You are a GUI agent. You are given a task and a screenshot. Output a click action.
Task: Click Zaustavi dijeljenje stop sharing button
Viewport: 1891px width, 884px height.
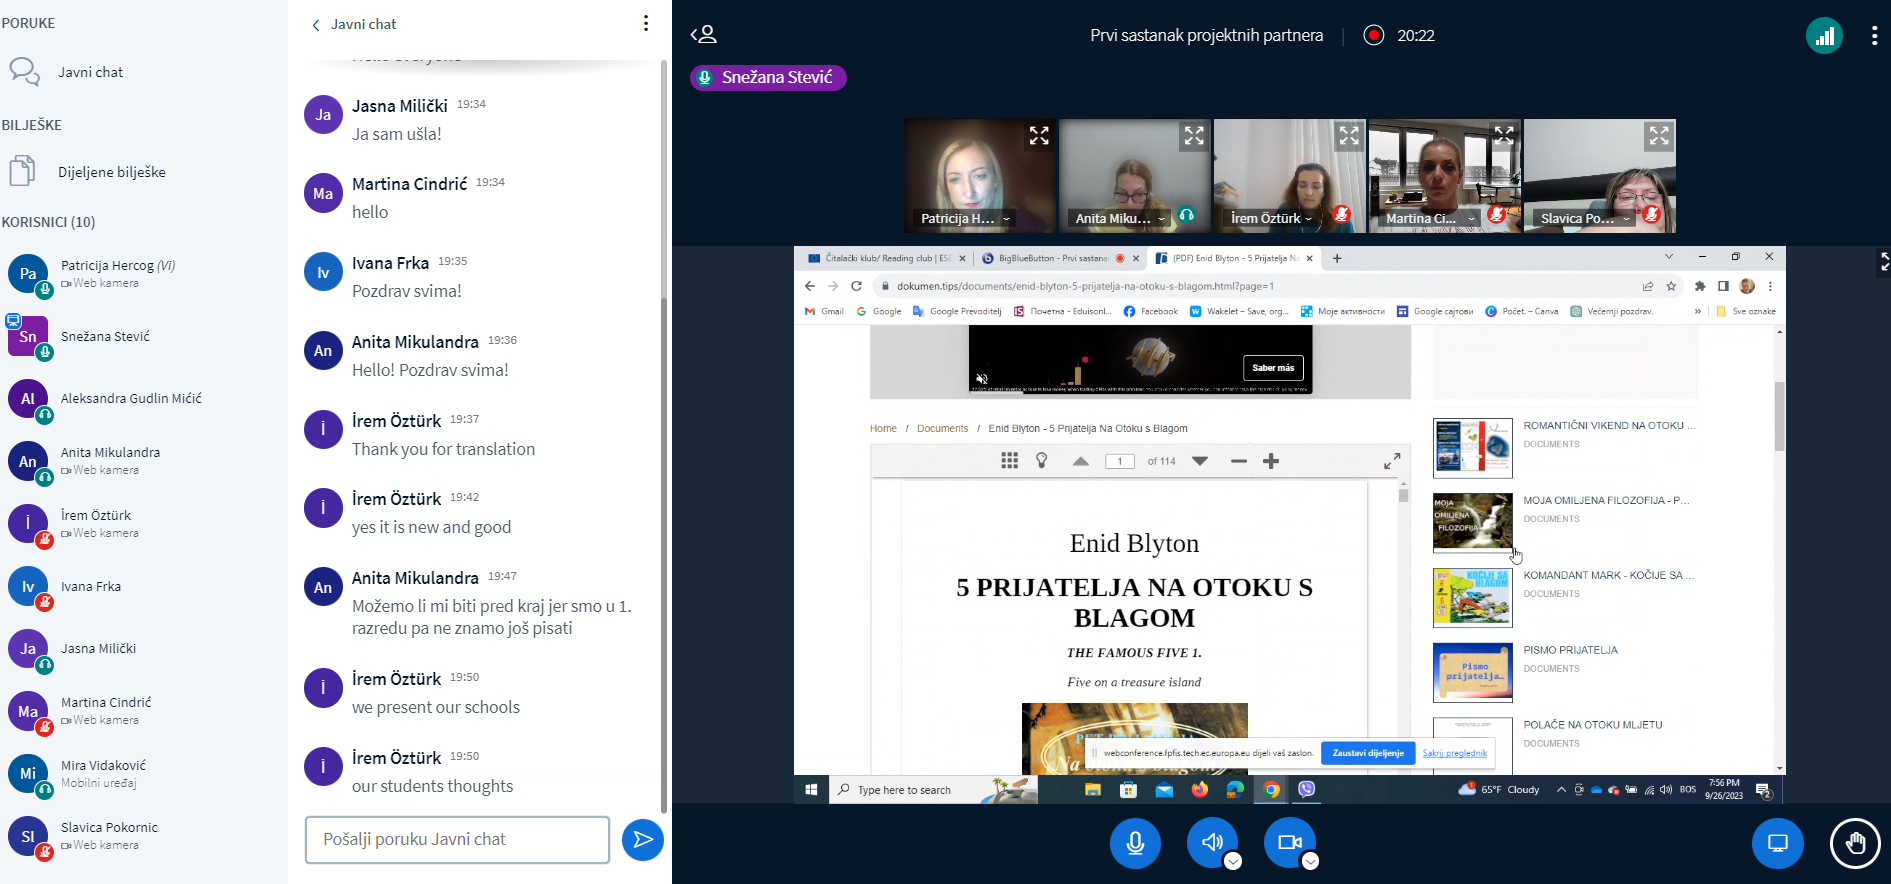[x=1367, y=753]
